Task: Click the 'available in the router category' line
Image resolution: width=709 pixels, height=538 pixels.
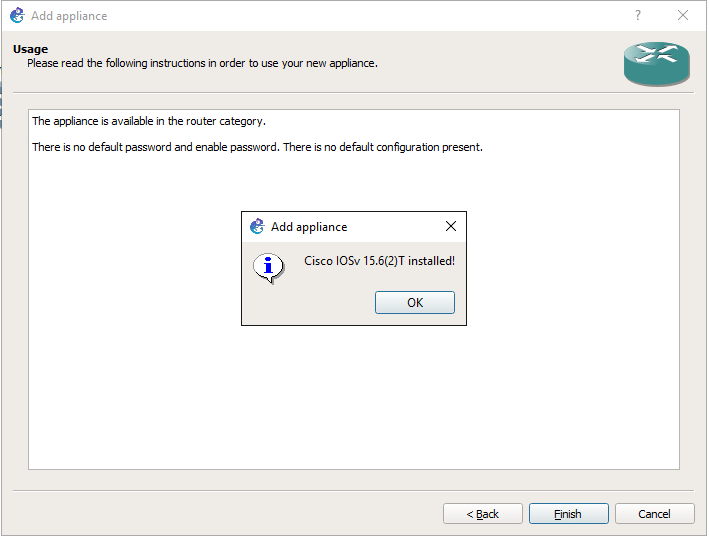Action: [x=149, y=121]
